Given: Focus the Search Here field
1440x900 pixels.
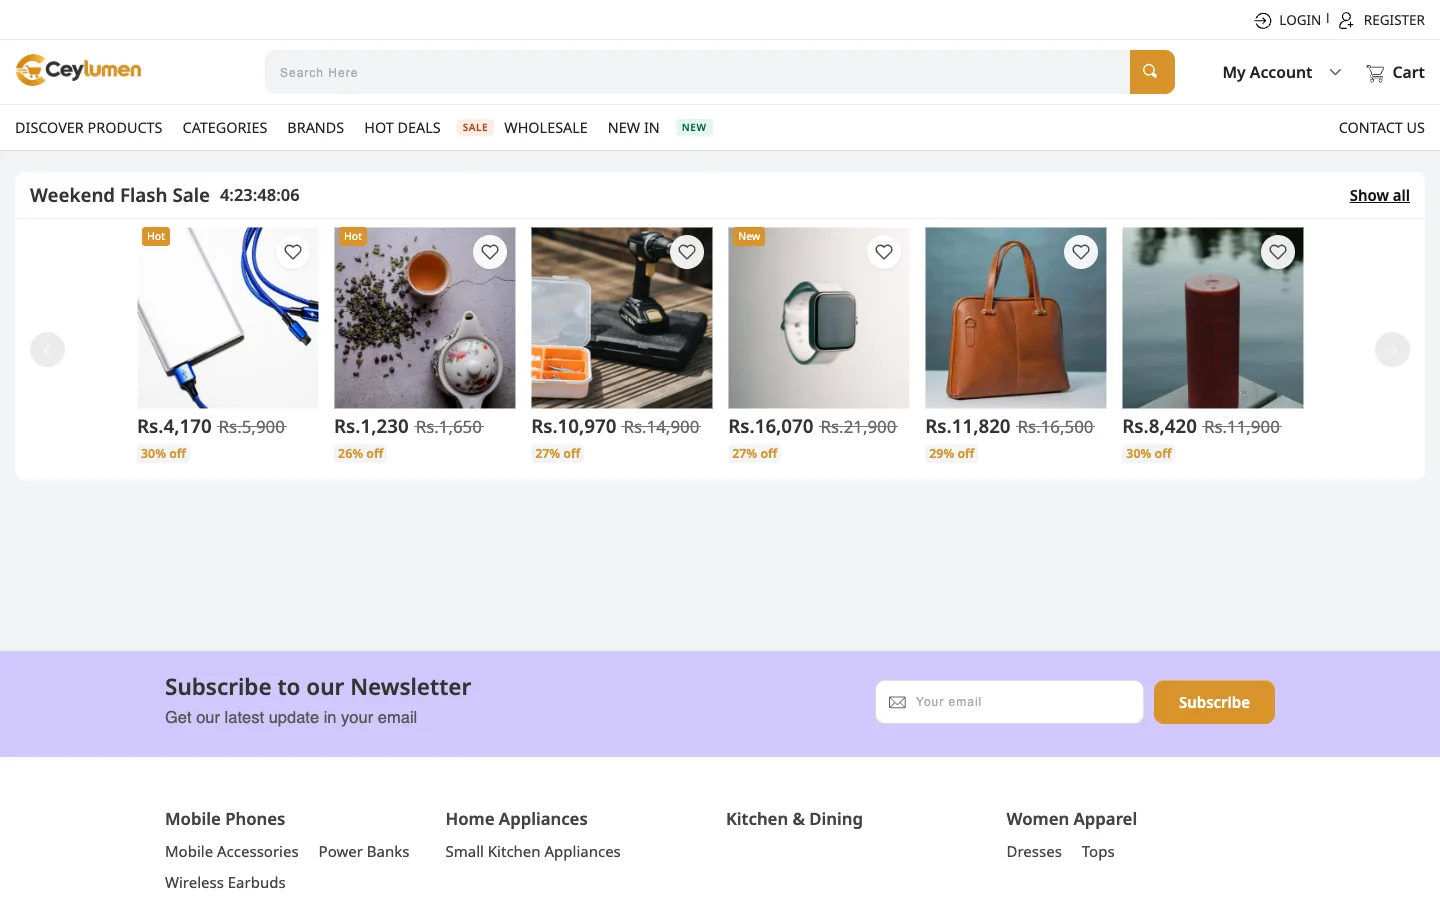Looking at the screenshot, I should [x=697, y=72].
